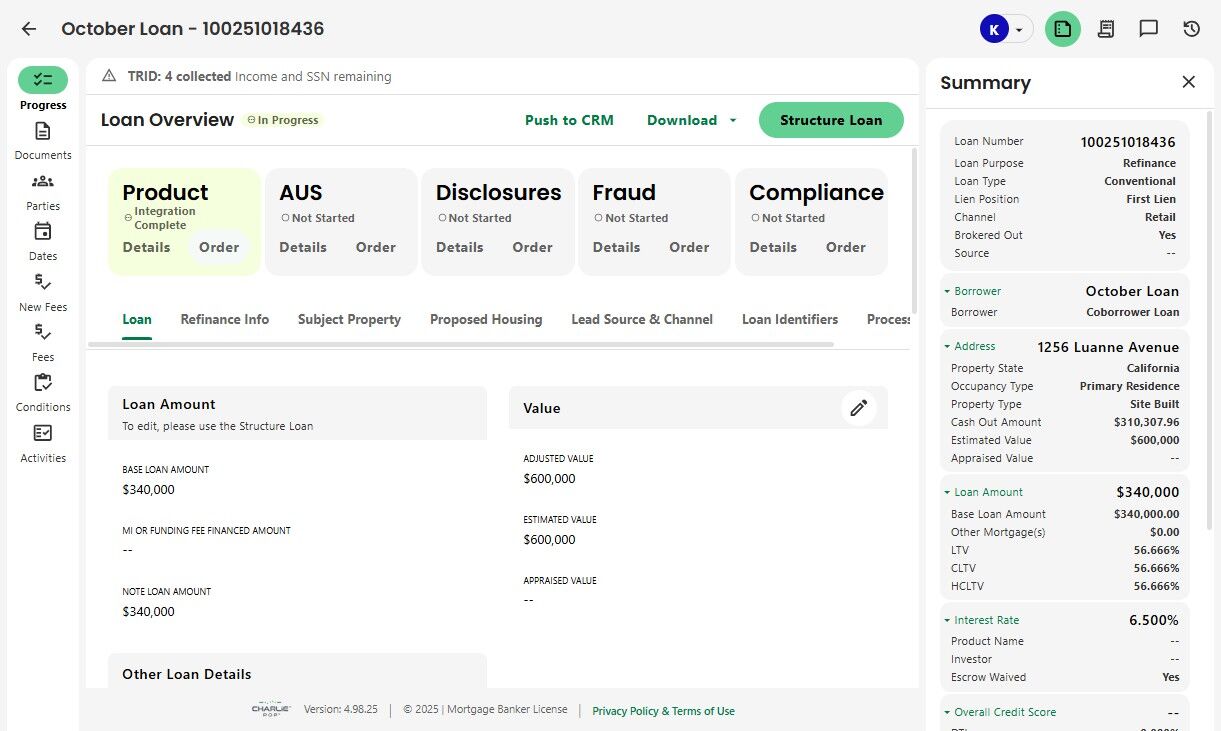The width and height of the screenshot is (1221, 731).
Task: Click the Structure Loan button
Action: point(830,120)
